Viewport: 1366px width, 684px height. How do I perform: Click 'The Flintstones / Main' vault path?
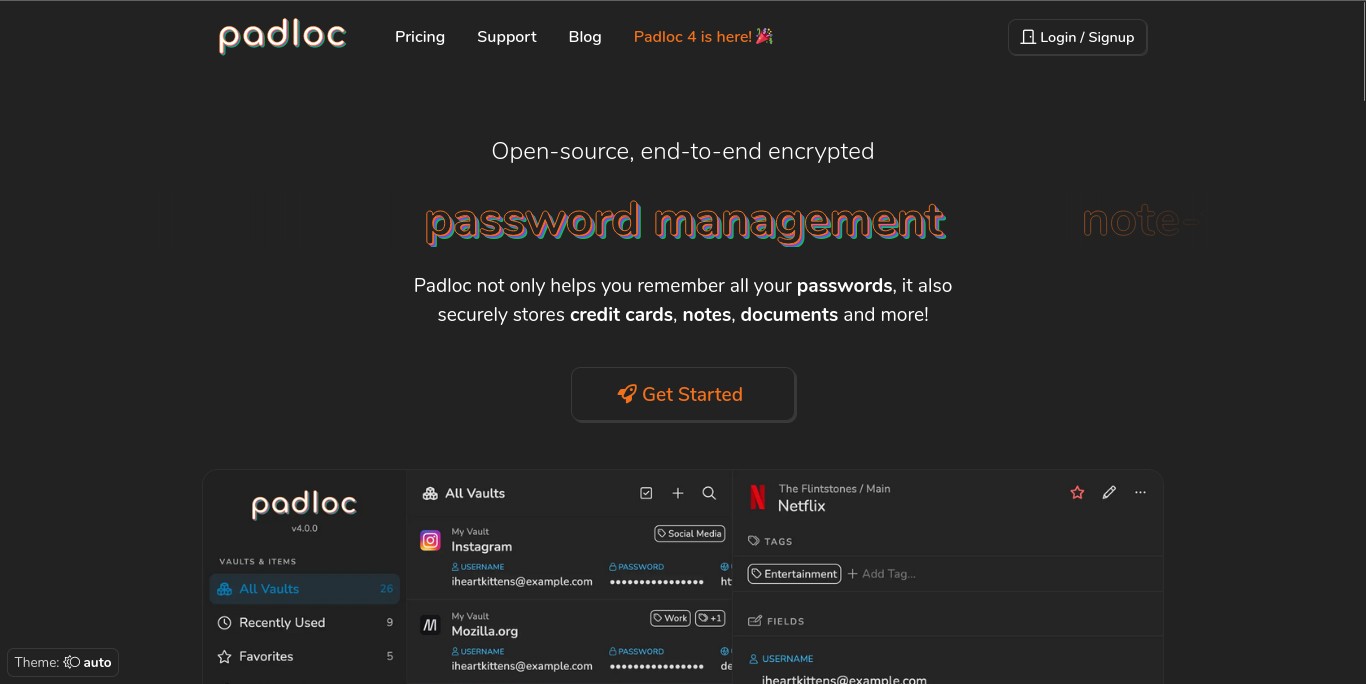click(834, 489)
